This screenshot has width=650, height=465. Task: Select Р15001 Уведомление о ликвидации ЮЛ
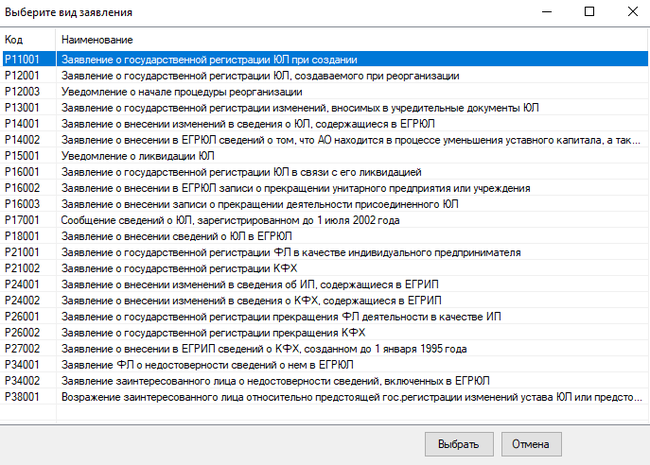[x=137, y=156]
